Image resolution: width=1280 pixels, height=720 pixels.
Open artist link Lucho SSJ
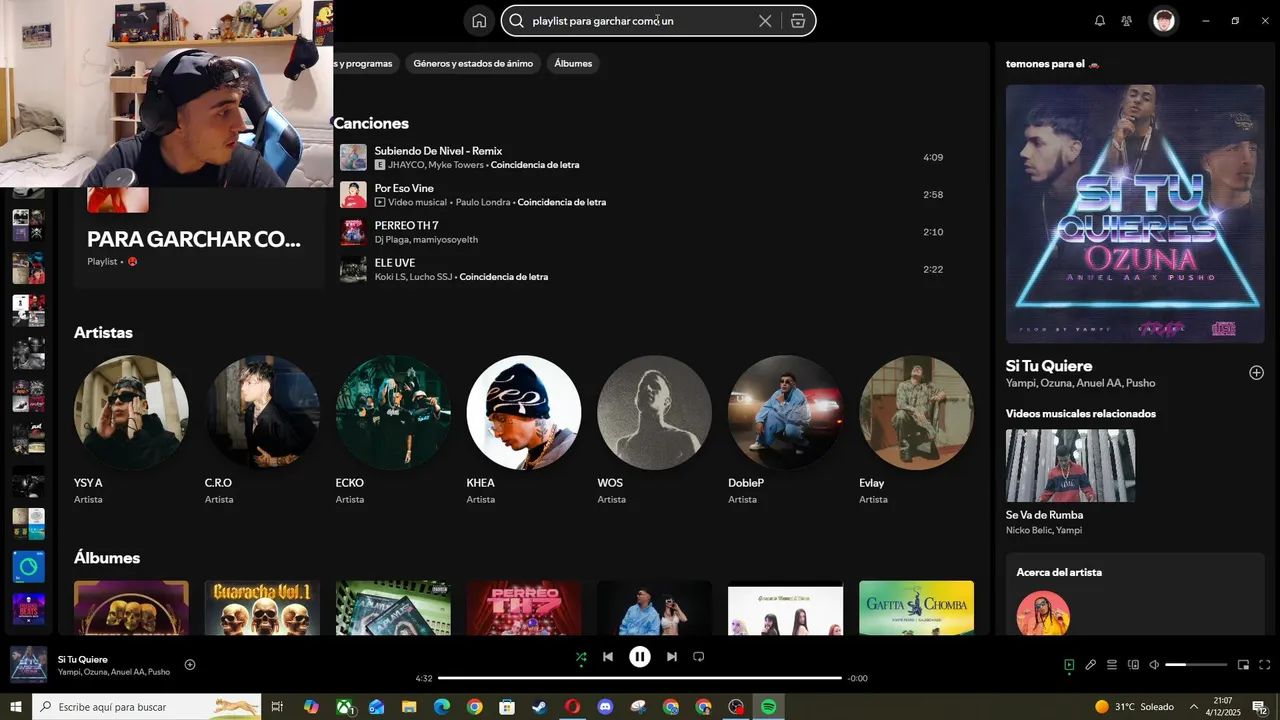tap(430, 277)
